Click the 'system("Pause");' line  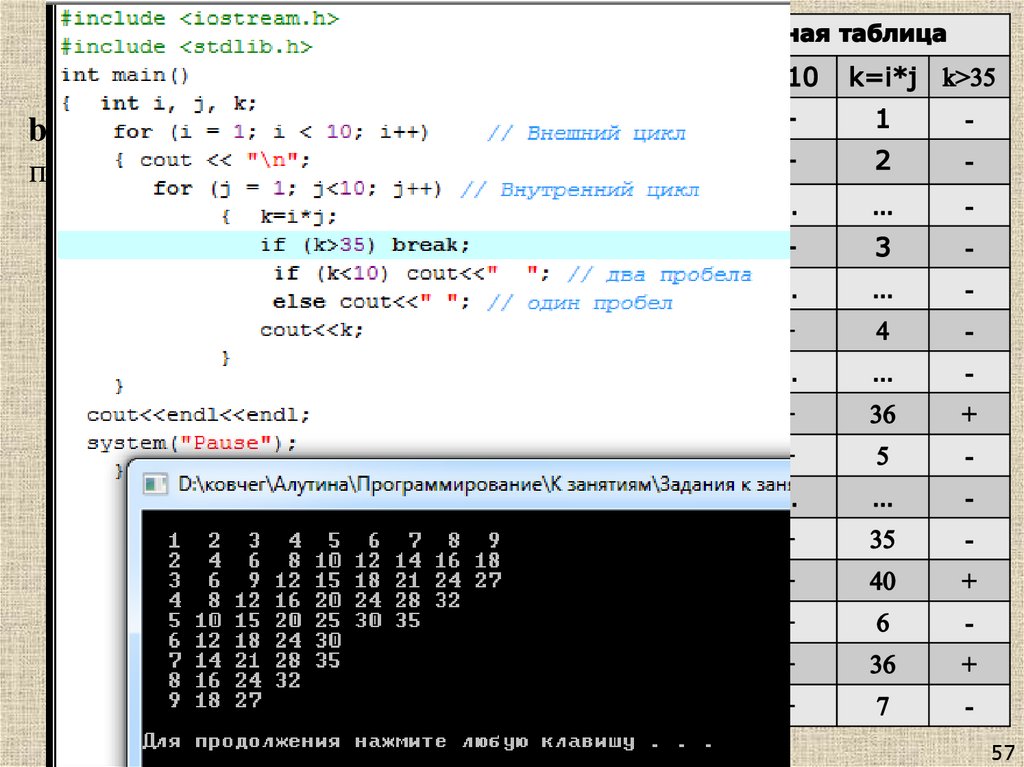tap(191, 443)
